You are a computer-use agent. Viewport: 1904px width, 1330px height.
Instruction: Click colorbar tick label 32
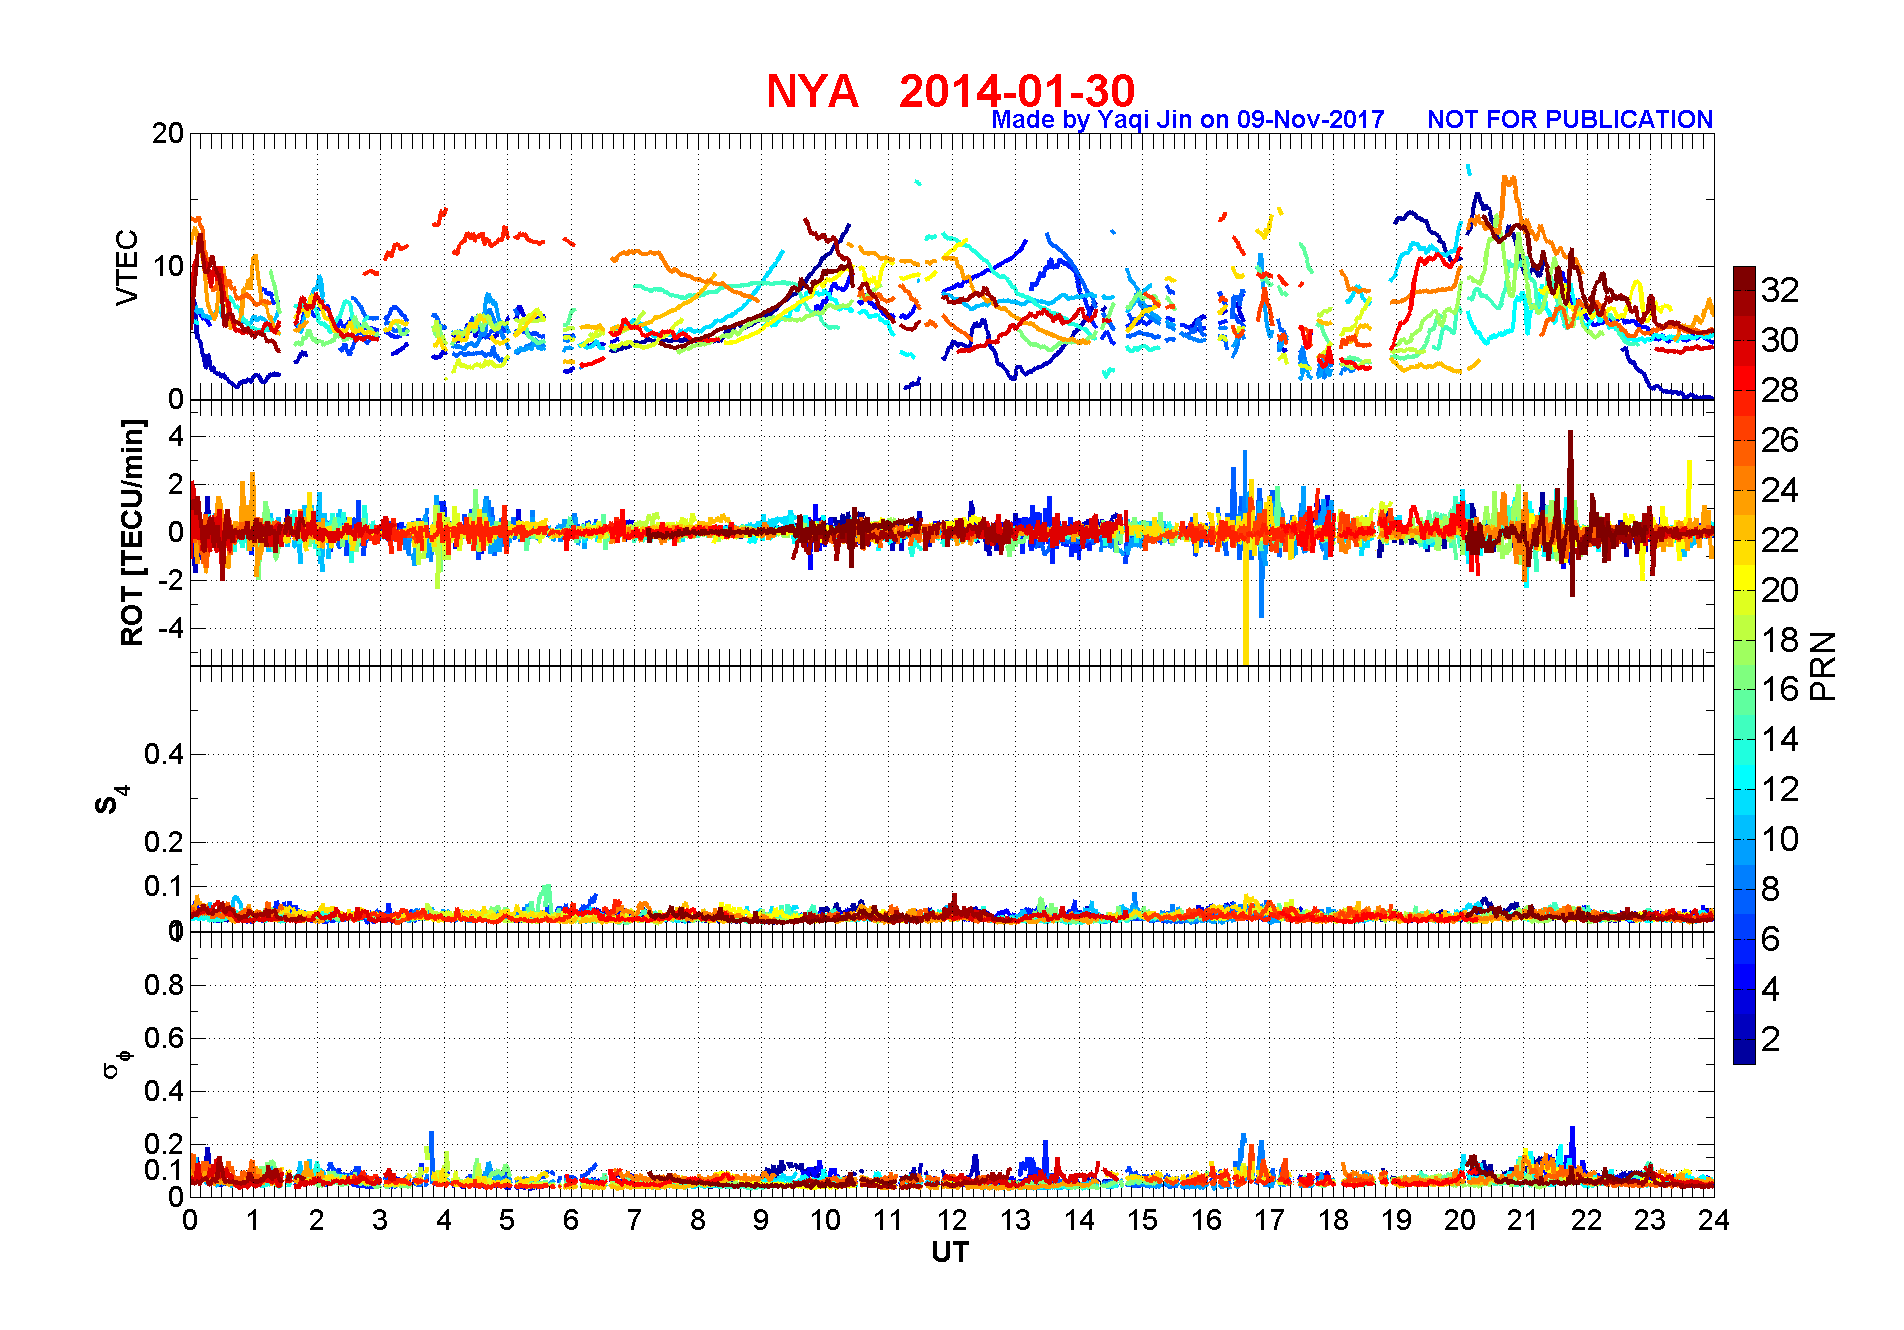(1780, 290)
